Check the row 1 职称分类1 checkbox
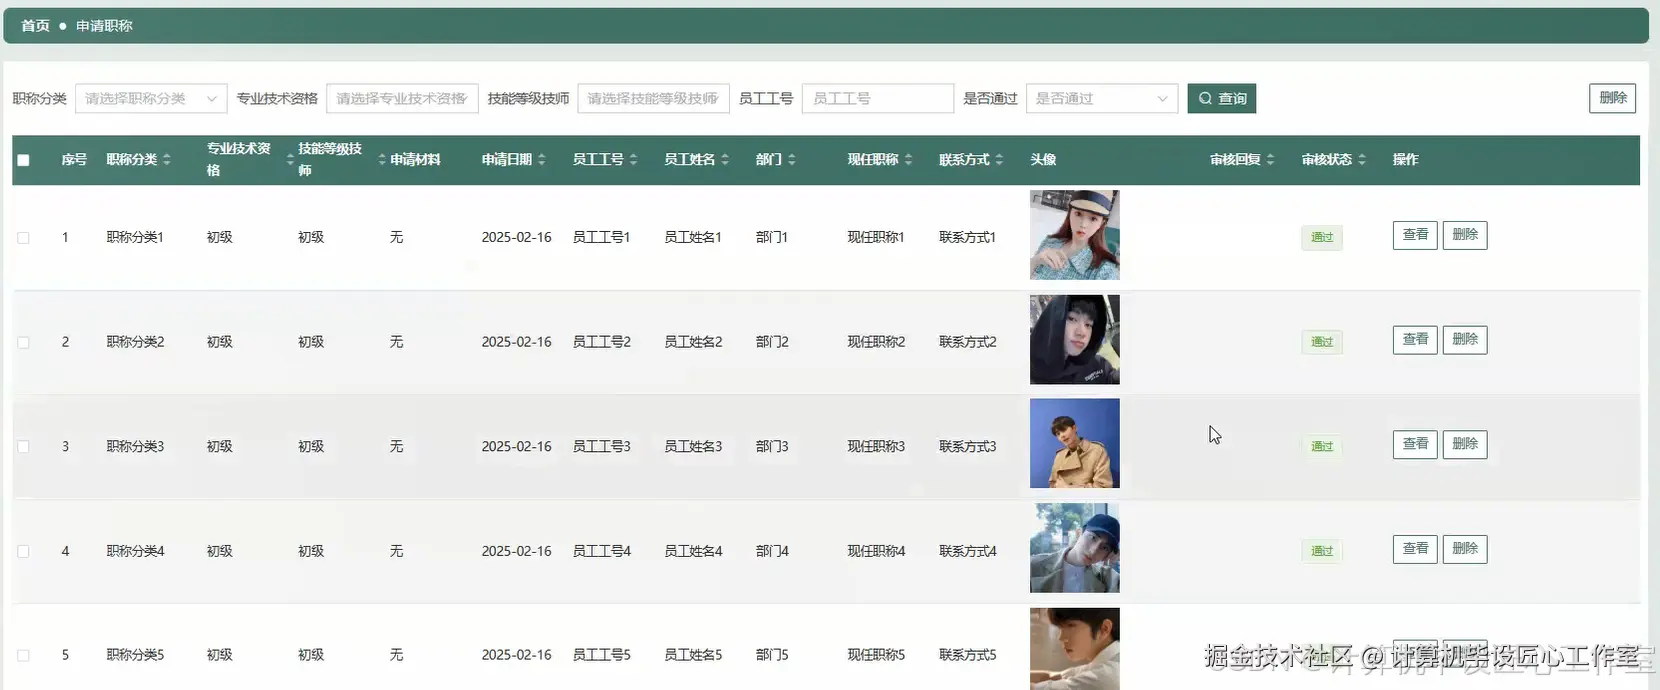Screen dimensions: 1660x690 24,238
